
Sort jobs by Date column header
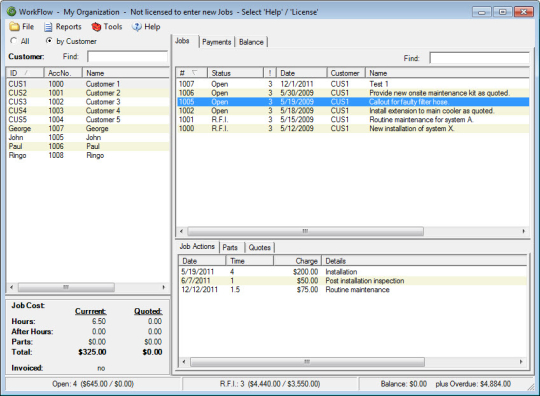[x=301, y=73]
